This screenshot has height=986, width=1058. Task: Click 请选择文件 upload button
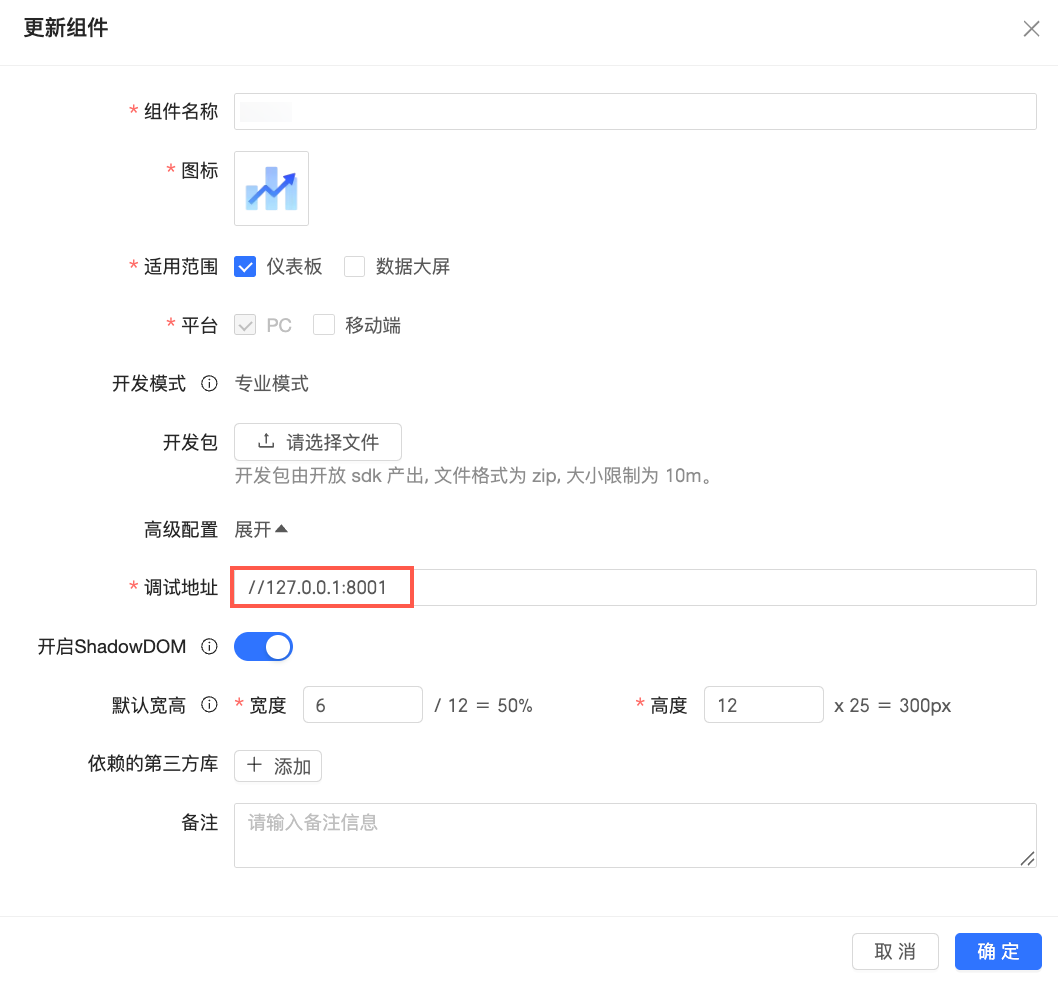318,442
